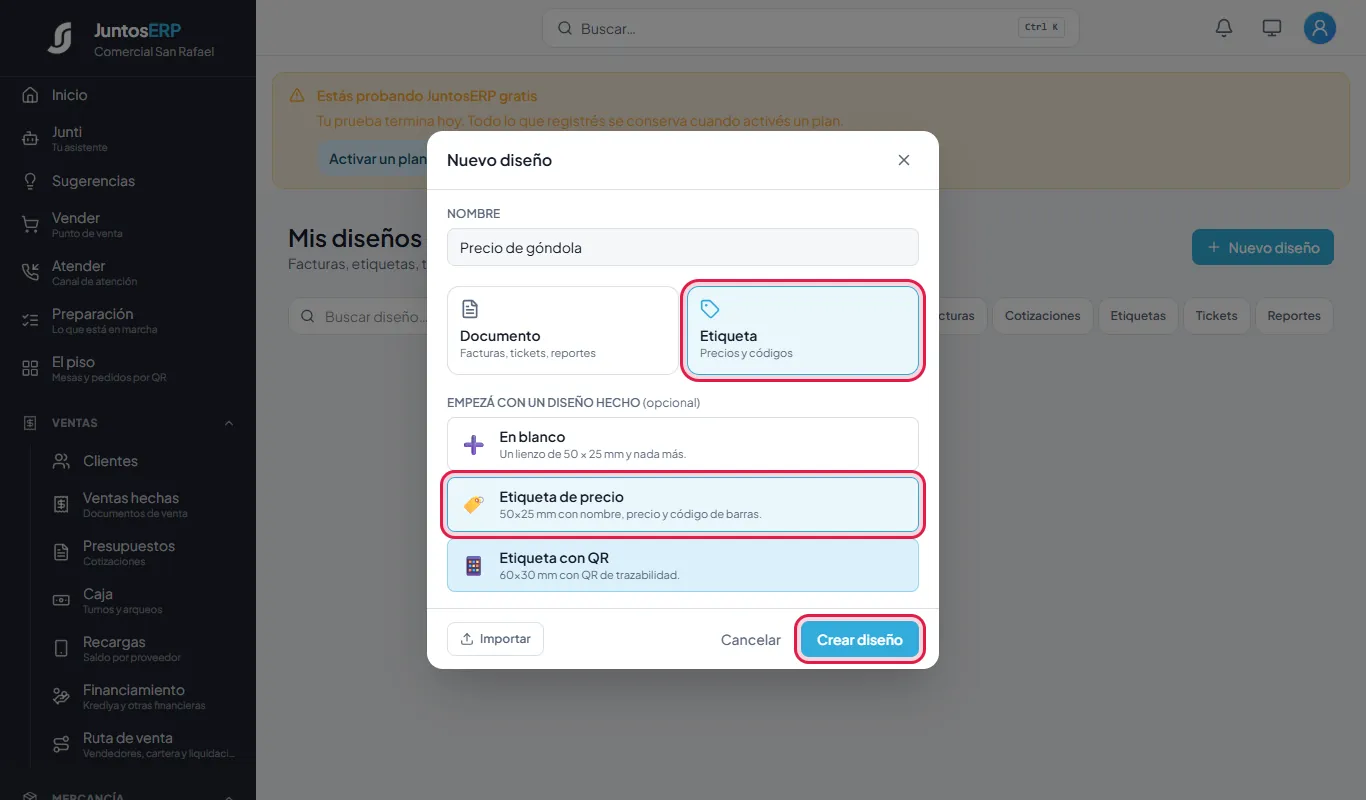
Task: Click the Preparación checklist icon
Action: coord(30,321)
